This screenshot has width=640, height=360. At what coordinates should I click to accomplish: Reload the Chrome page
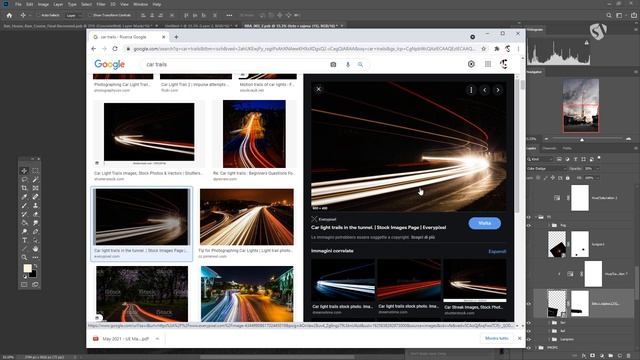115,49
